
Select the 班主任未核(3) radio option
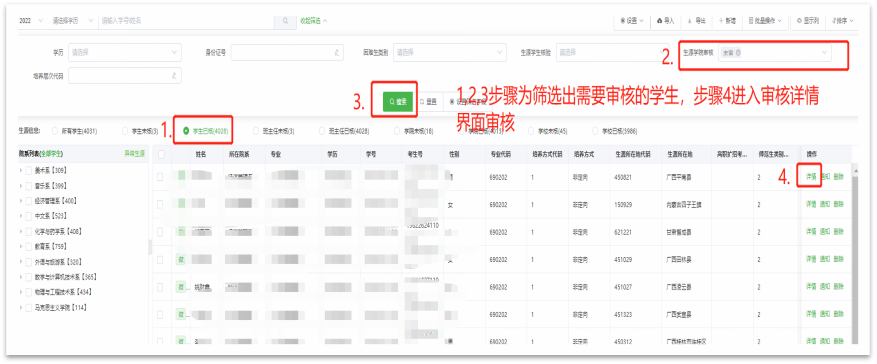[x=256, y=132]
